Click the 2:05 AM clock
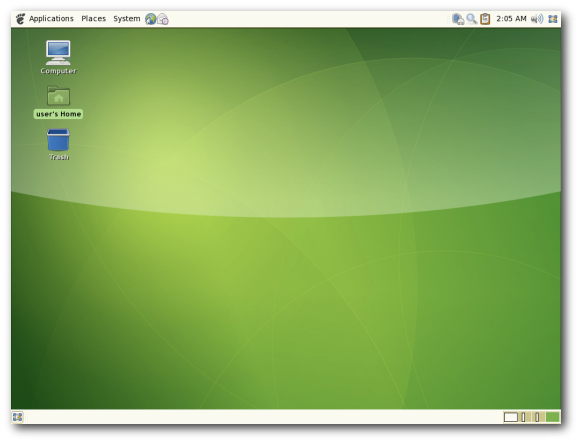580x443 pixels. pos(511,18)
